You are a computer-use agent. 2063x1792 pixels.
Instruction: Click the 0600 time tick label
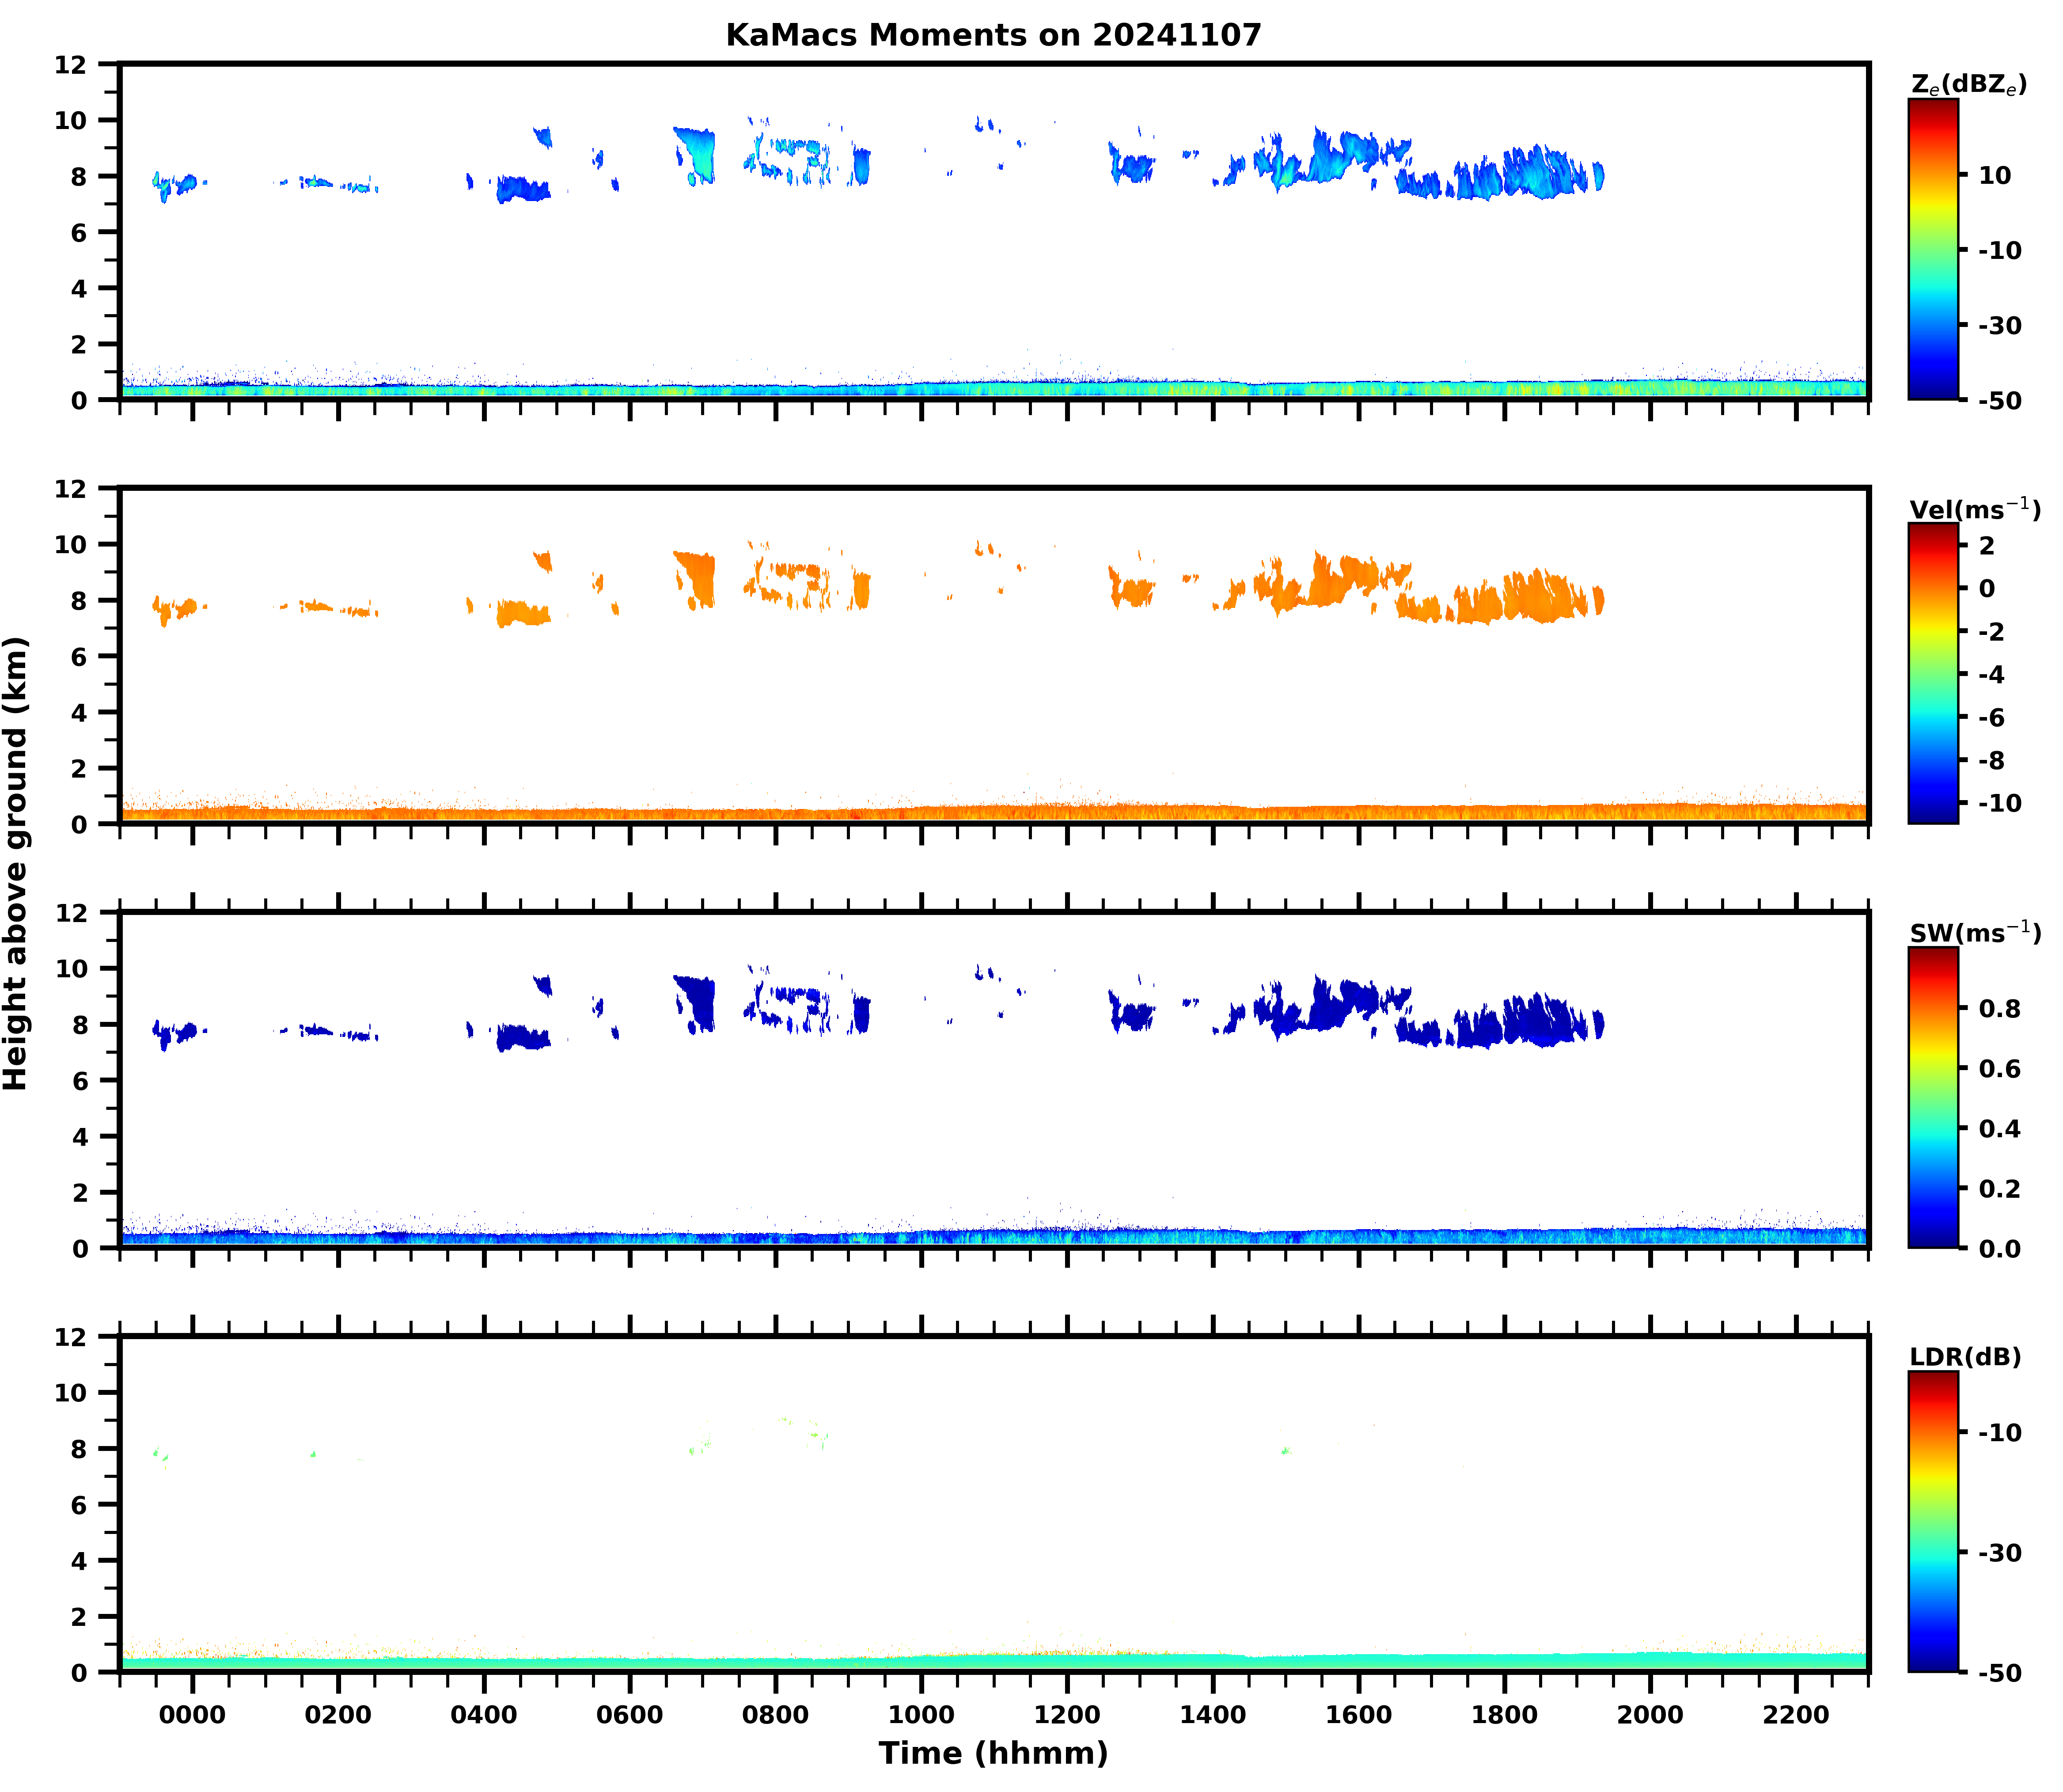(x=629, y=1715)
